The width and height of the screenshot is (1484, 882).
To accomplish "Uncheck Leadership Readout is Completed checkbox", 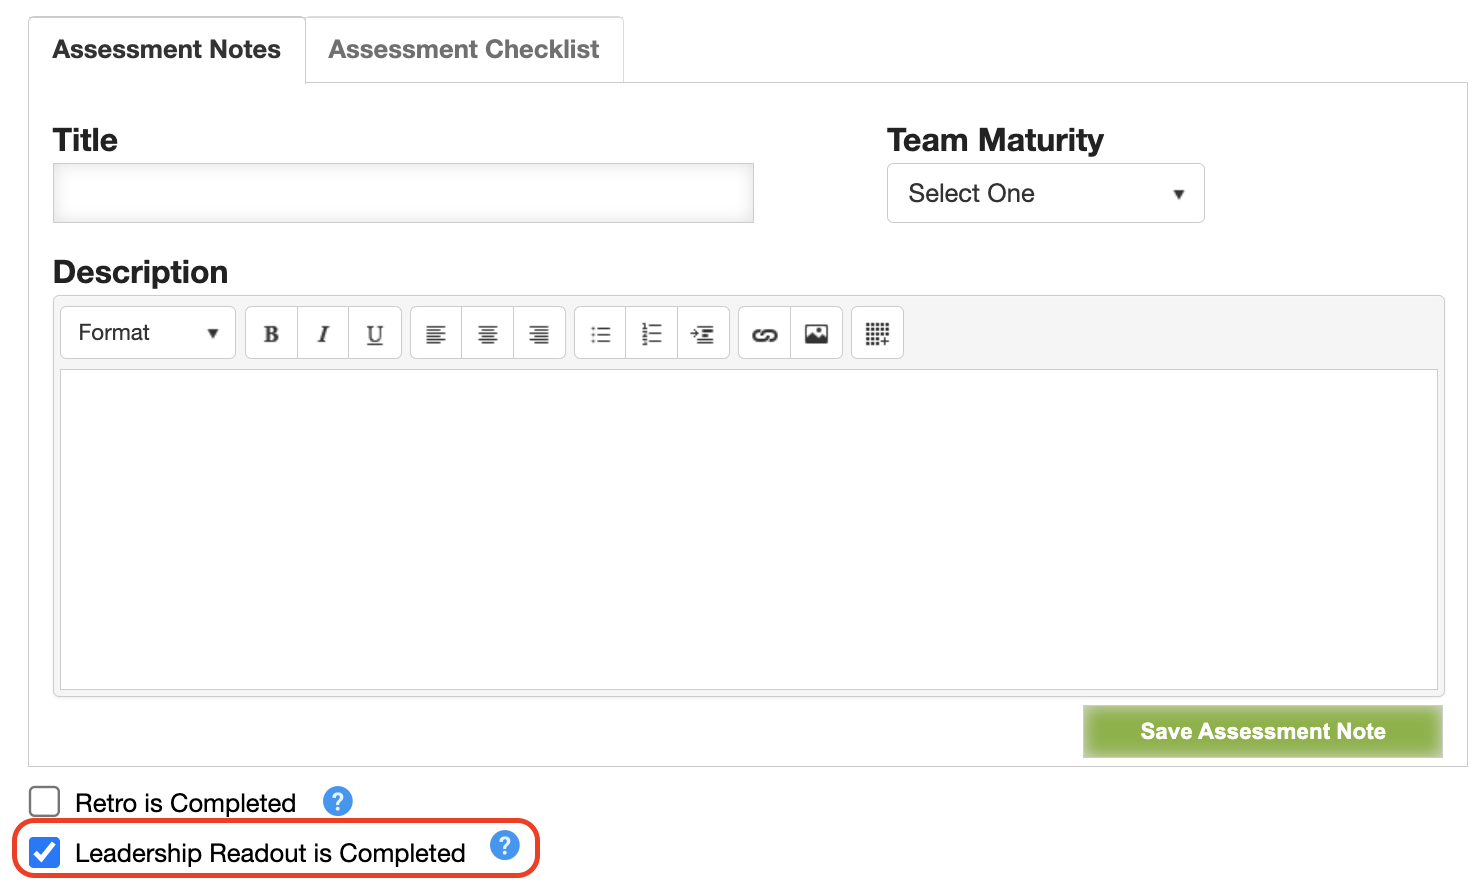I will [45, 852].
